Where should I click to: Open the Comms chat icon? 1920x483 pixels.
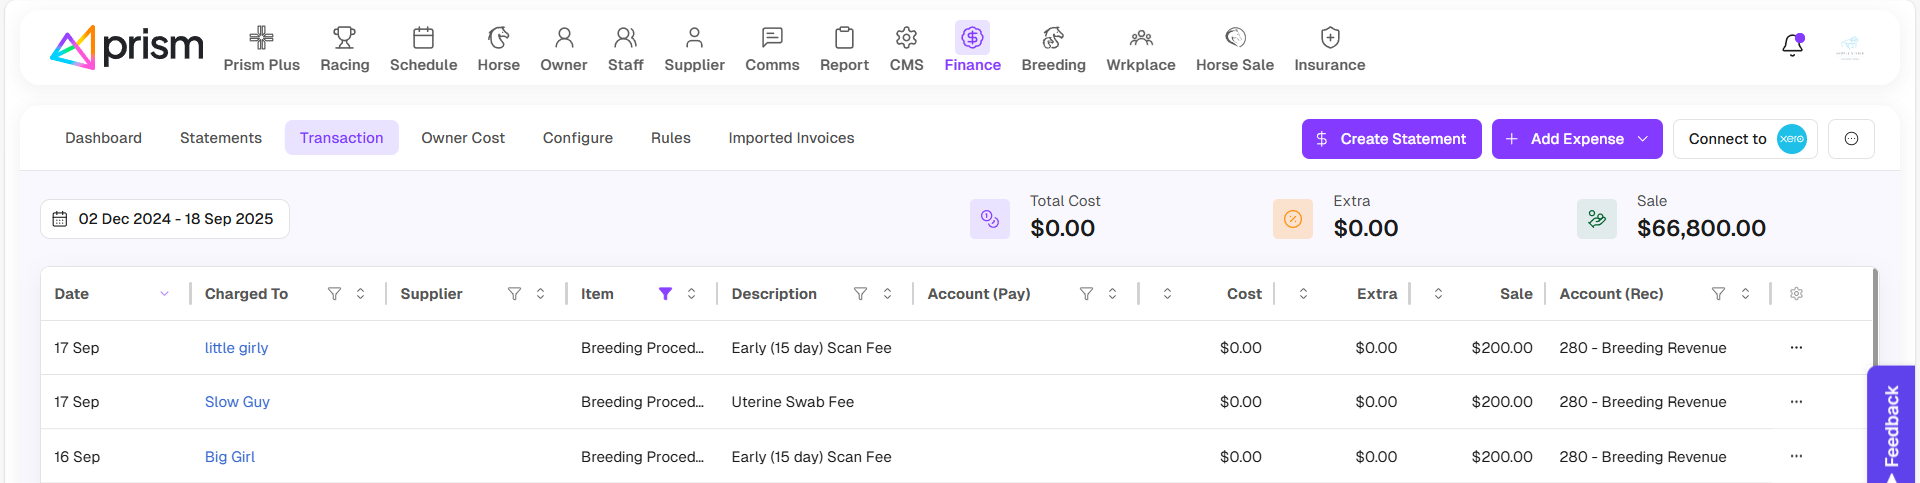coord(771,38)
